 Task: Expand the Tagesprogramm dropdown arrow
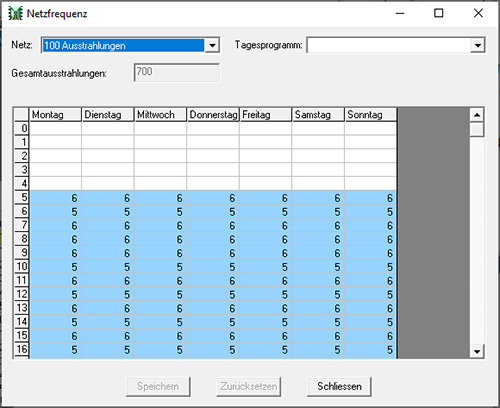478,45
